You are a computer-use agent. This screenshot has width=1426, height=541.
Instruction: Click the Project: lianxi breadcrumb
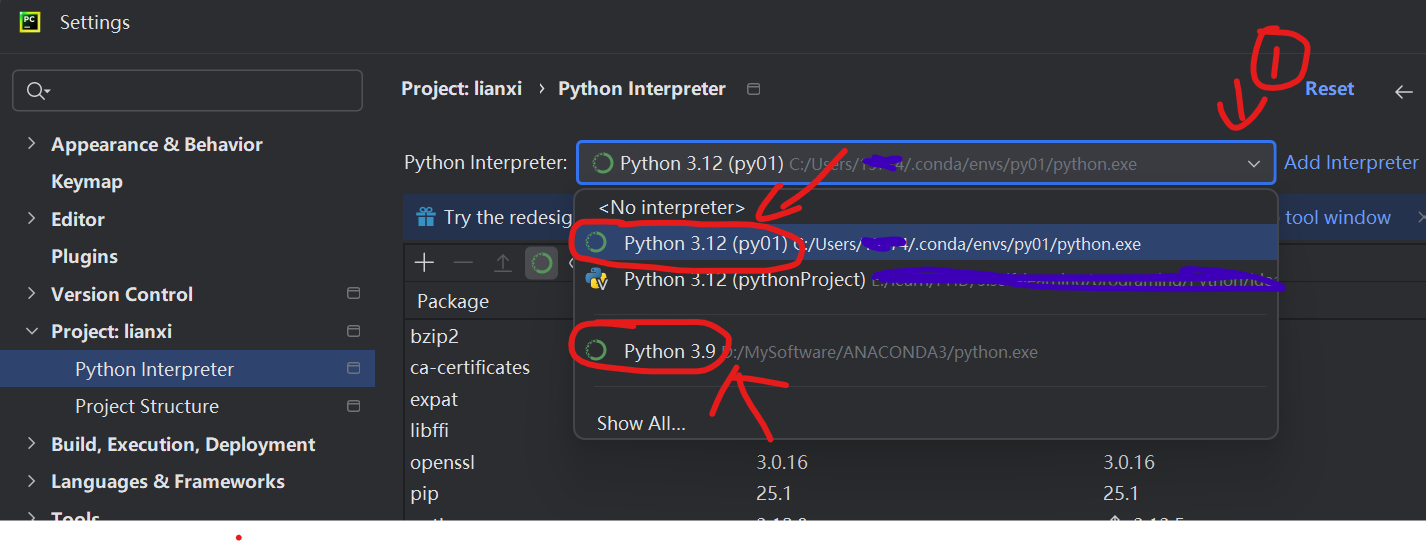pyautogui.click(x=461, y=89)
